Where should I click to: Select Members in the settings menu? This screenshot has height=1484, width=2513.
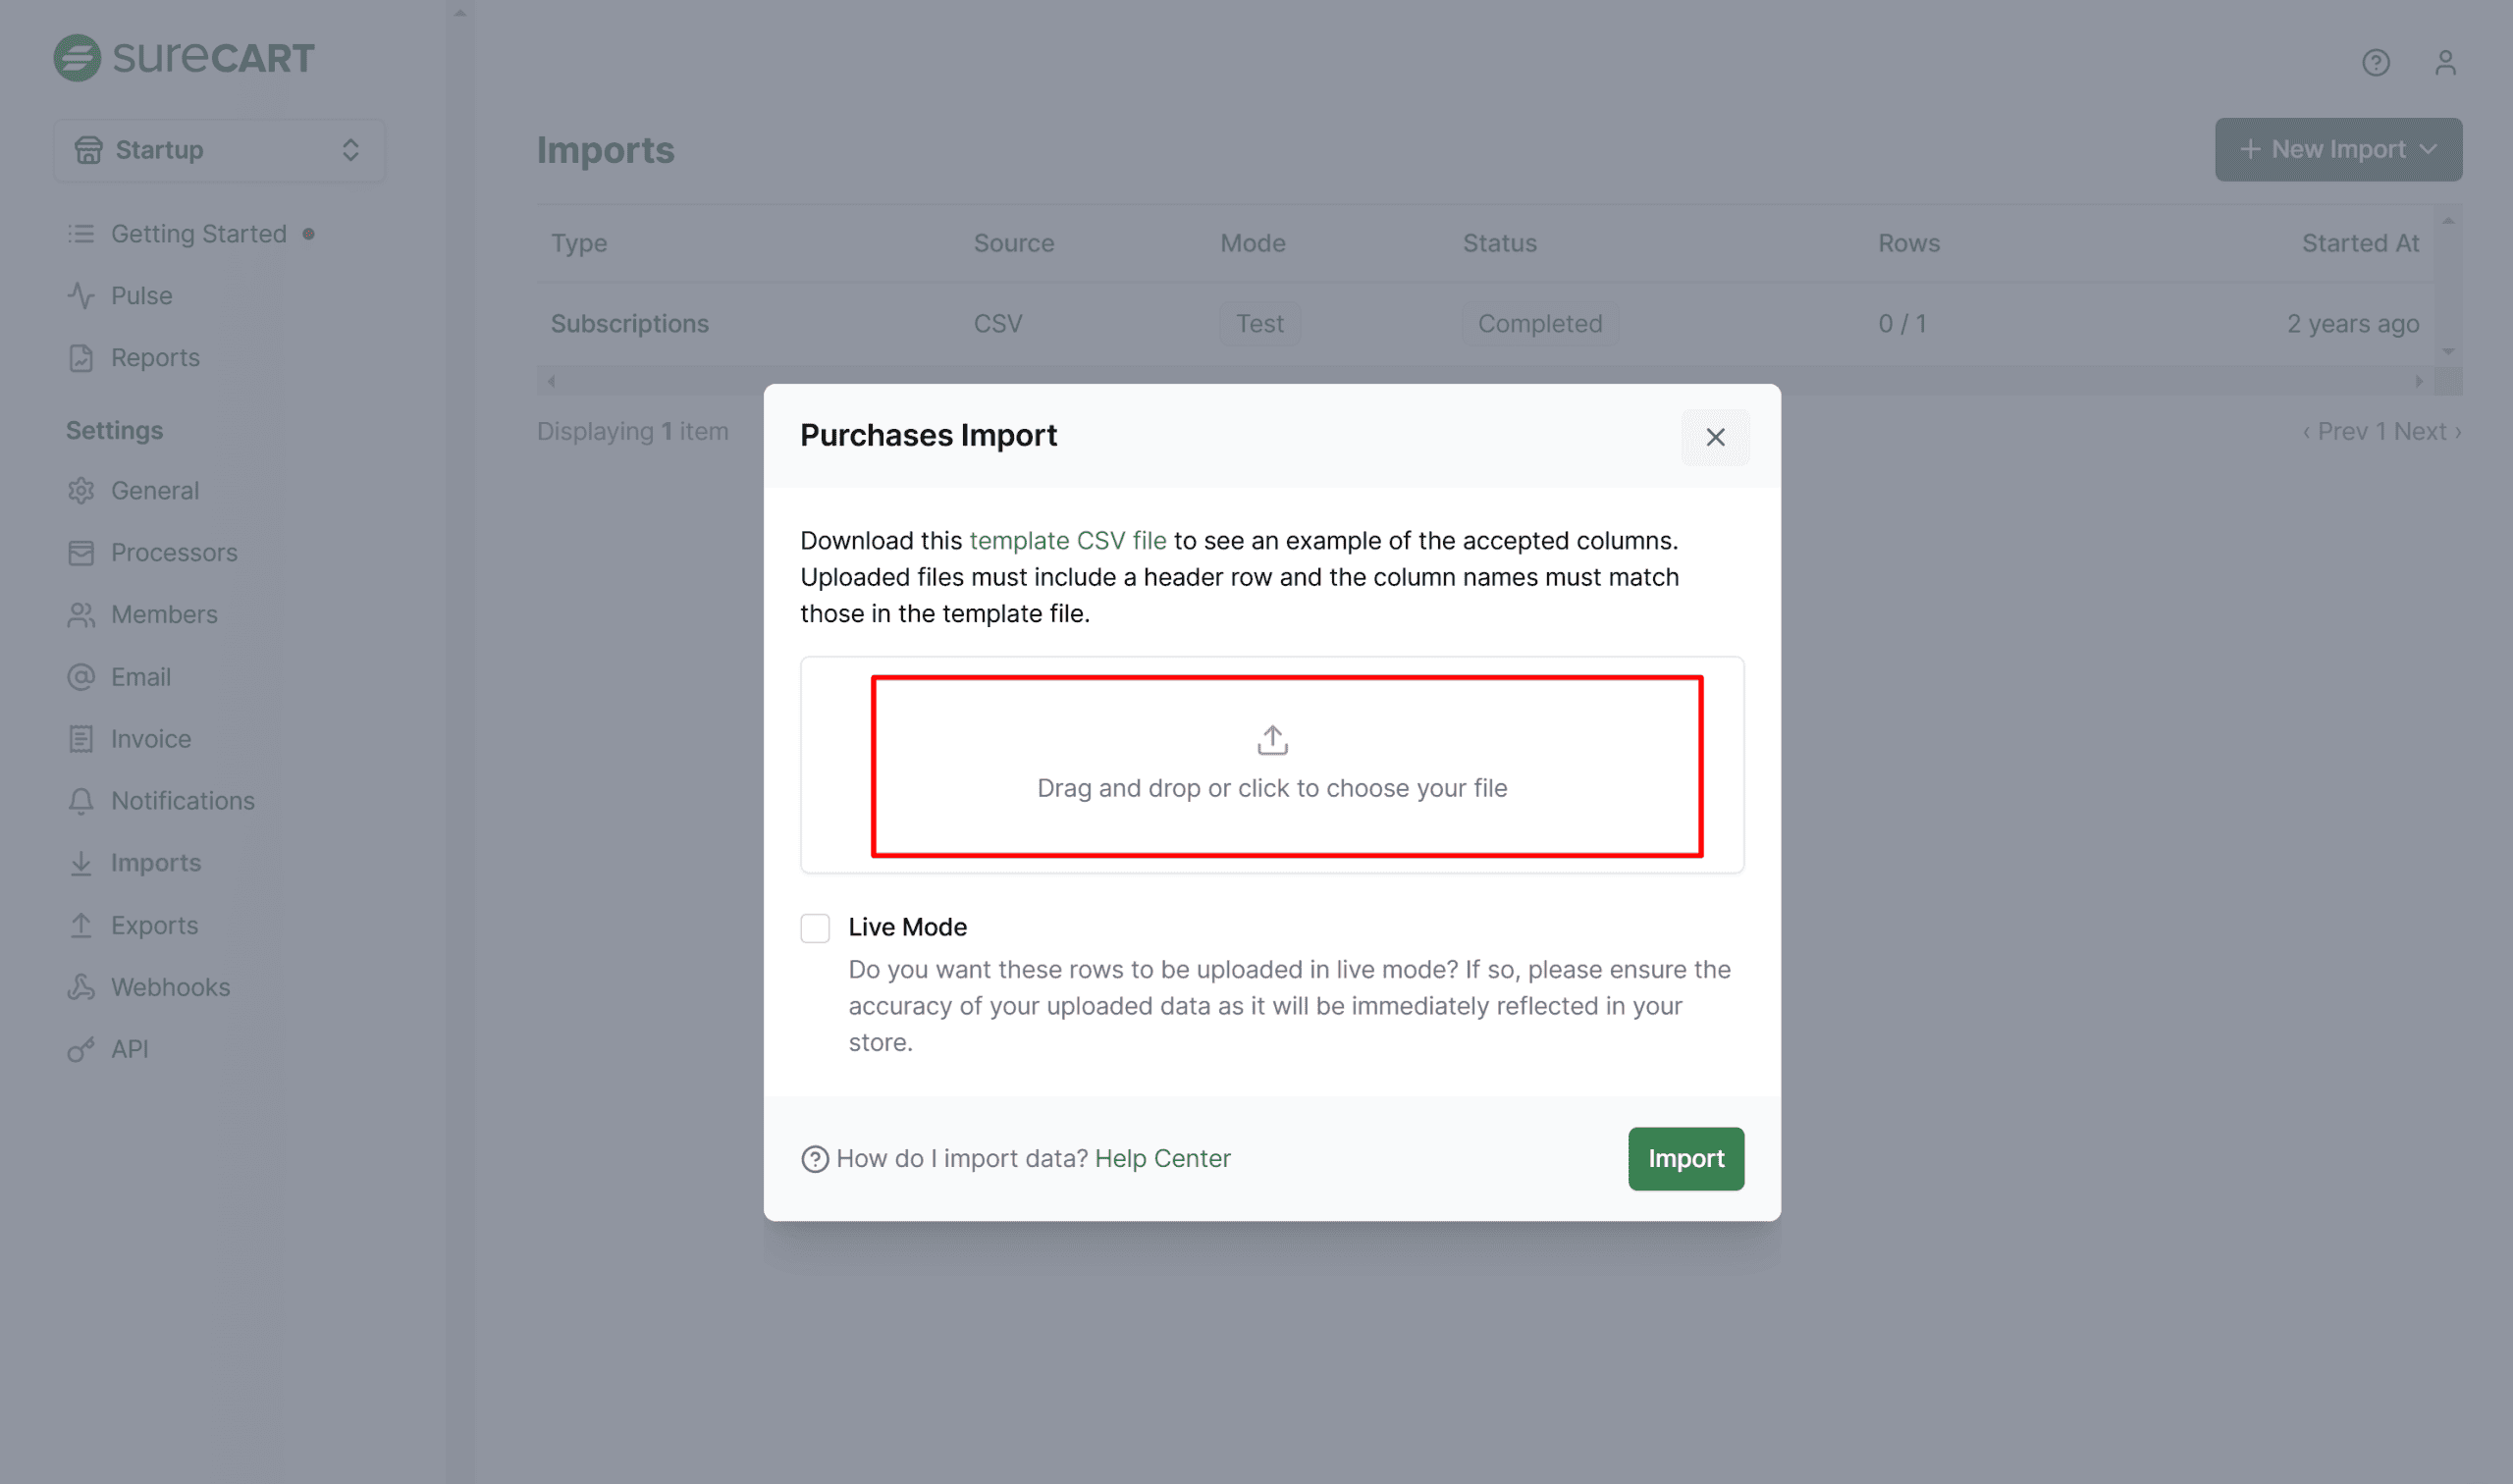pos(164,615)
